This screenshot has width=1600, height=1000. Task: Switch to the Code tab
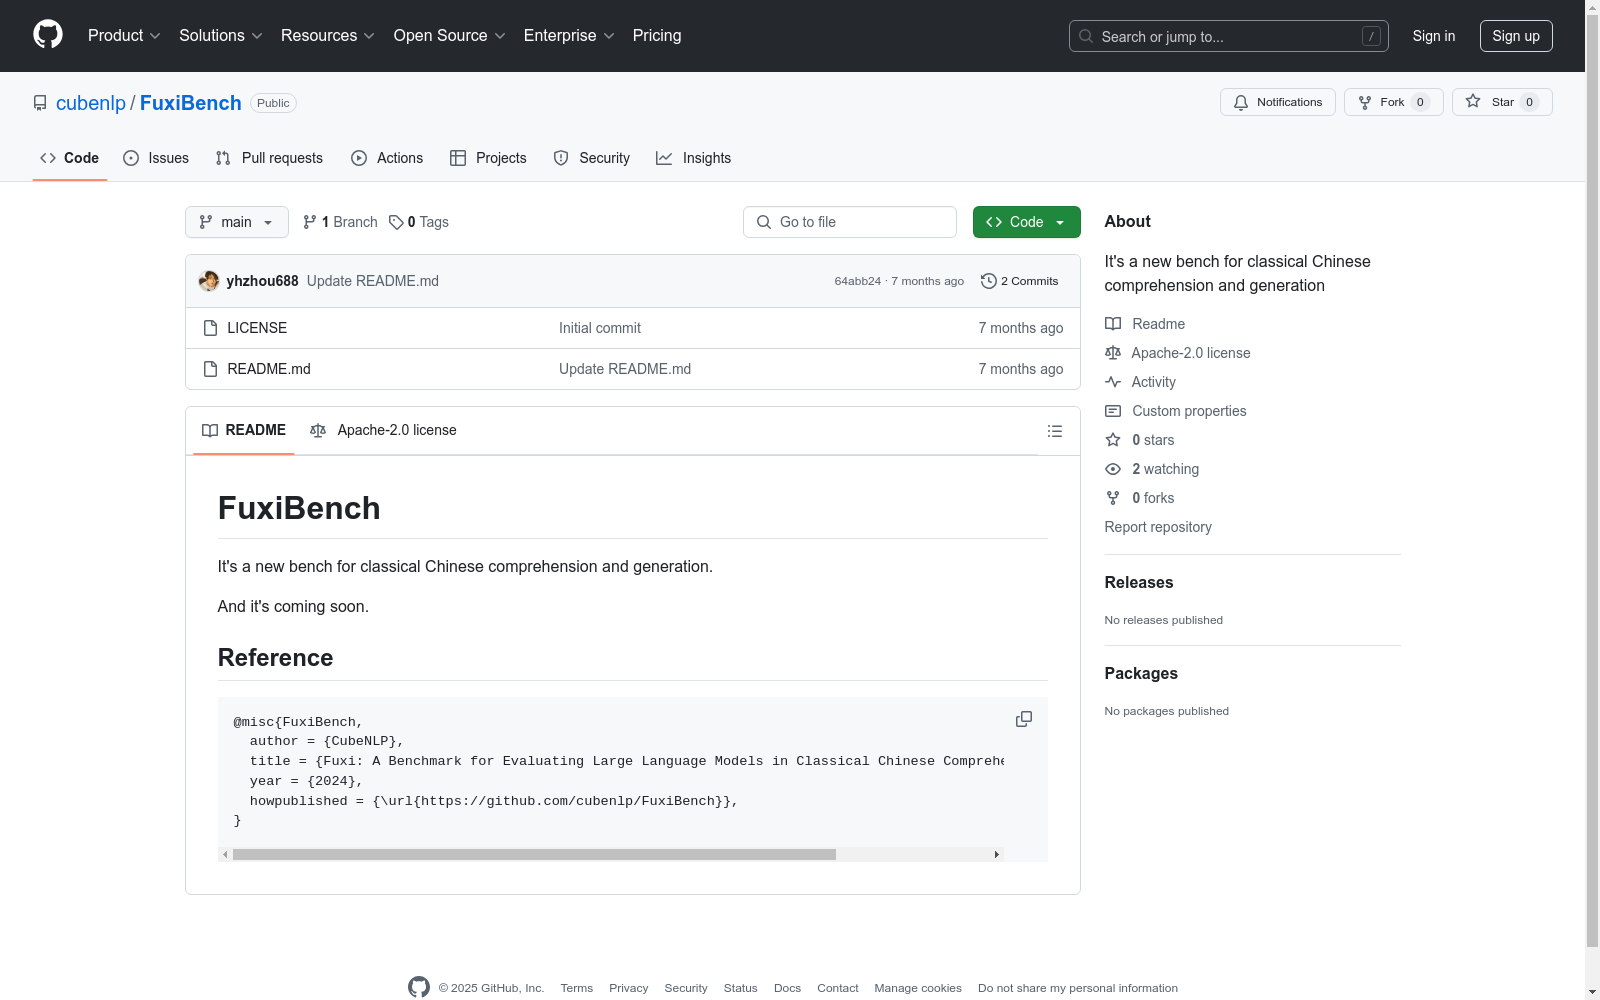coord(70,158)
